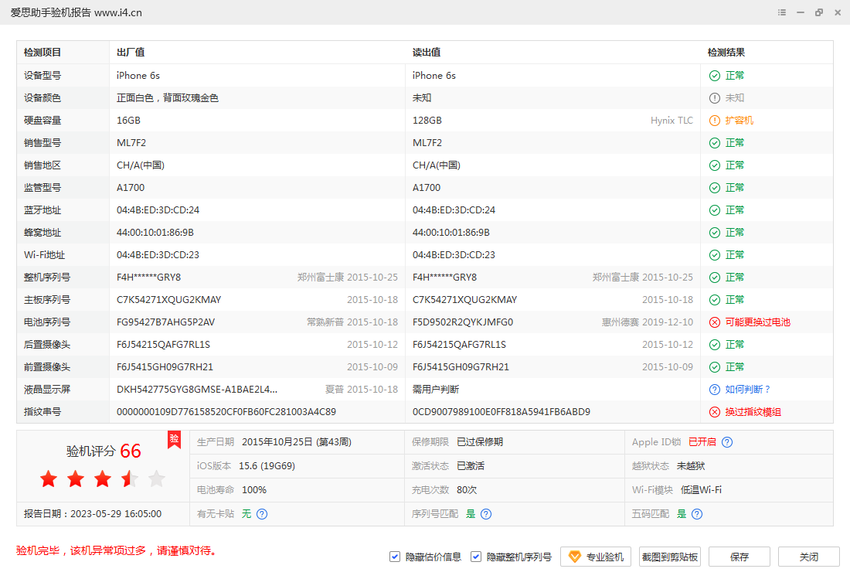
Task: Click the green check icon in 蜂窝地址 row
Action: (714, 233)
